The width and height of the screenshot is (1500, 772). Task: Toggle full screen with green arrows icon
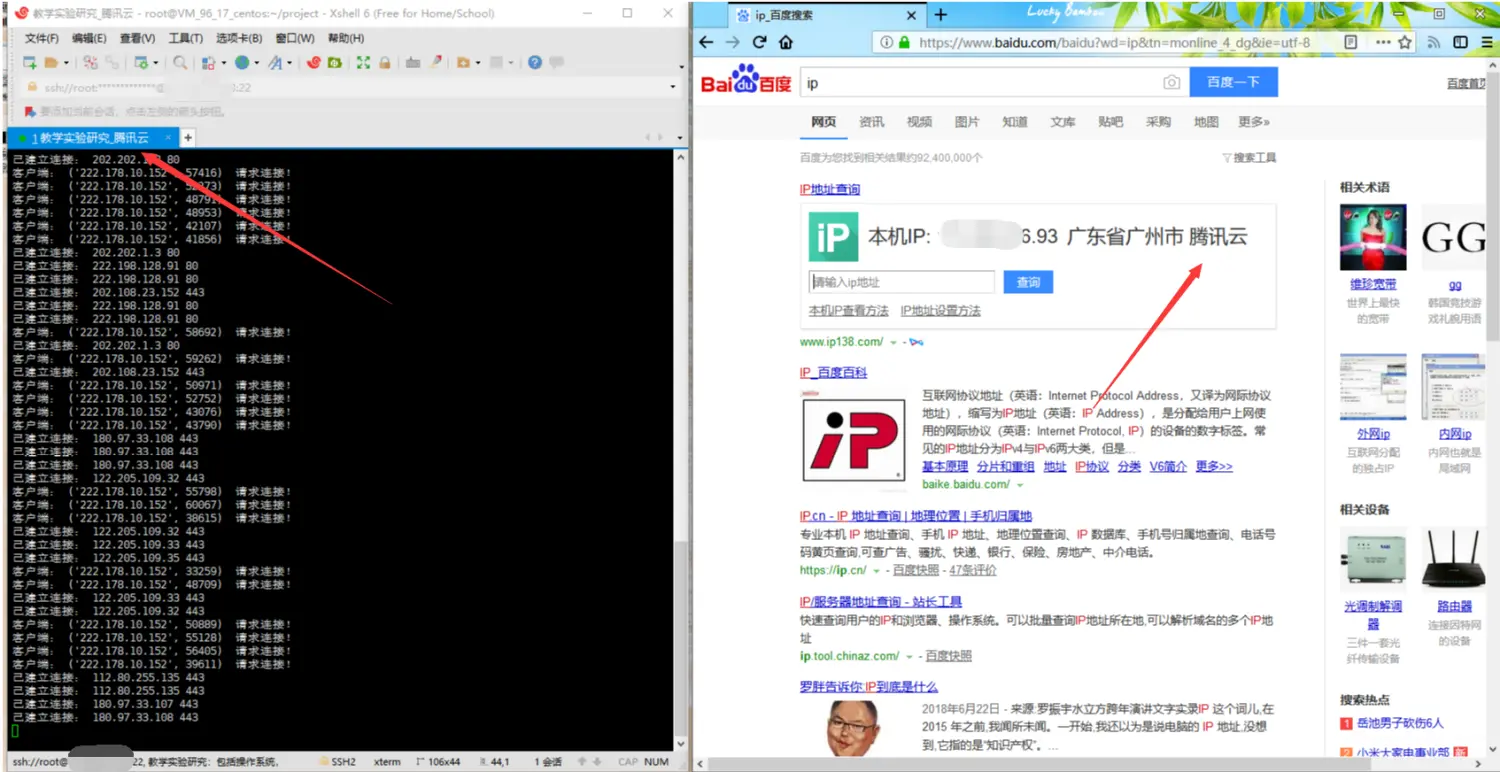click(363, 62)
